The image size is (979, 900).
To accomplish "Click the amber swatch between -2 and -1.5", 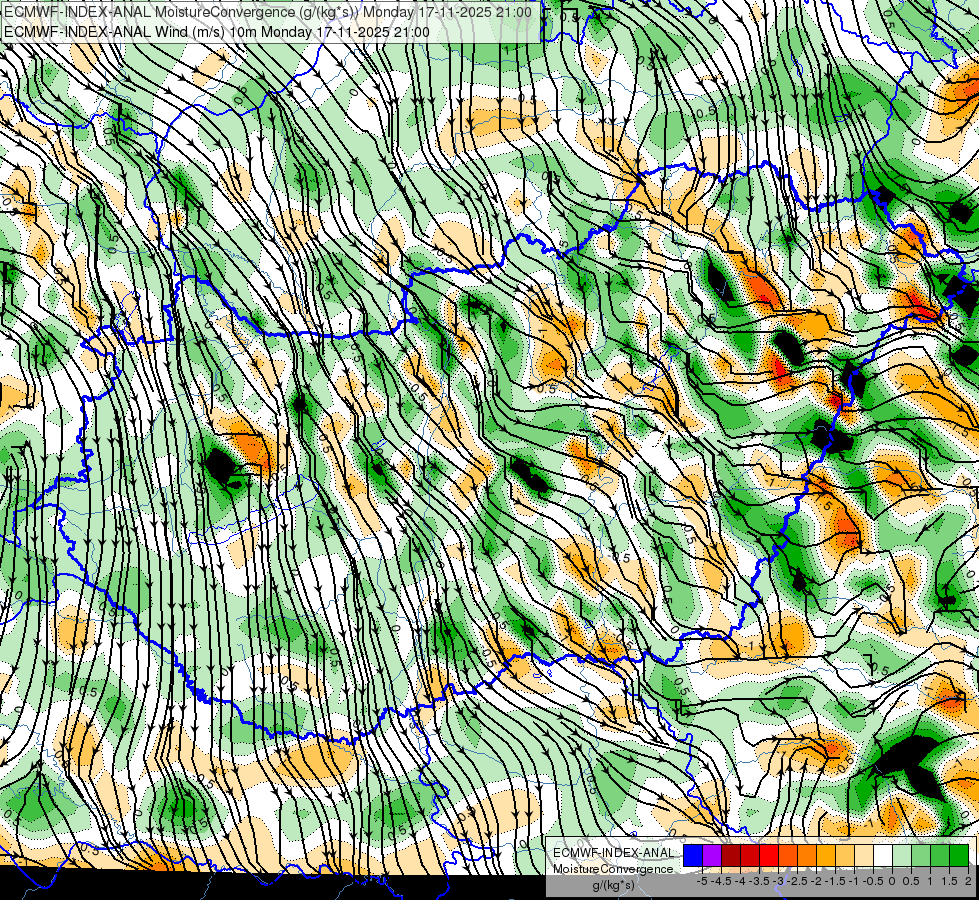I will pos(826,856).
